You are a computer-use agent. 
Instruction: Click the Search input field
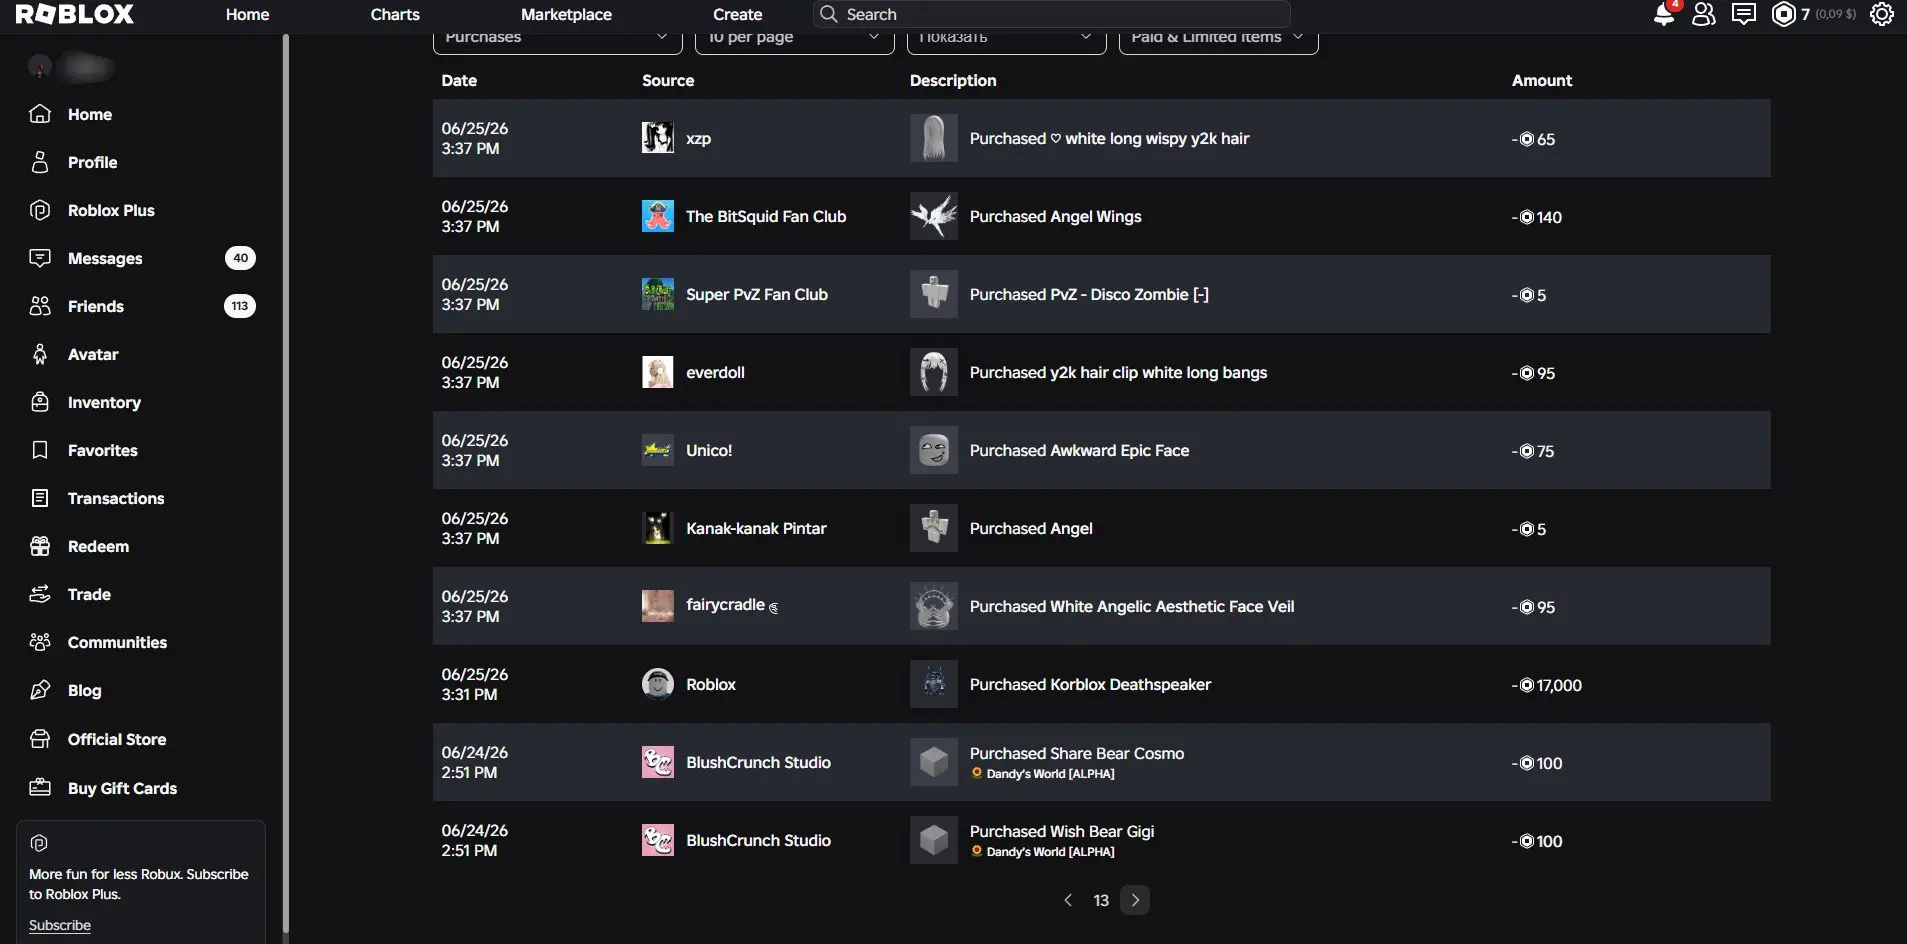click(x=1052, y=14)
